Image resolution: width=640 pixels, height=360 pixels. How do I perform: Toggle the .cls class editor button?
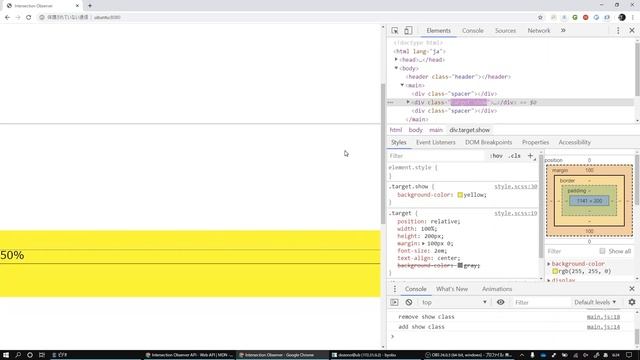click(515, 156)
